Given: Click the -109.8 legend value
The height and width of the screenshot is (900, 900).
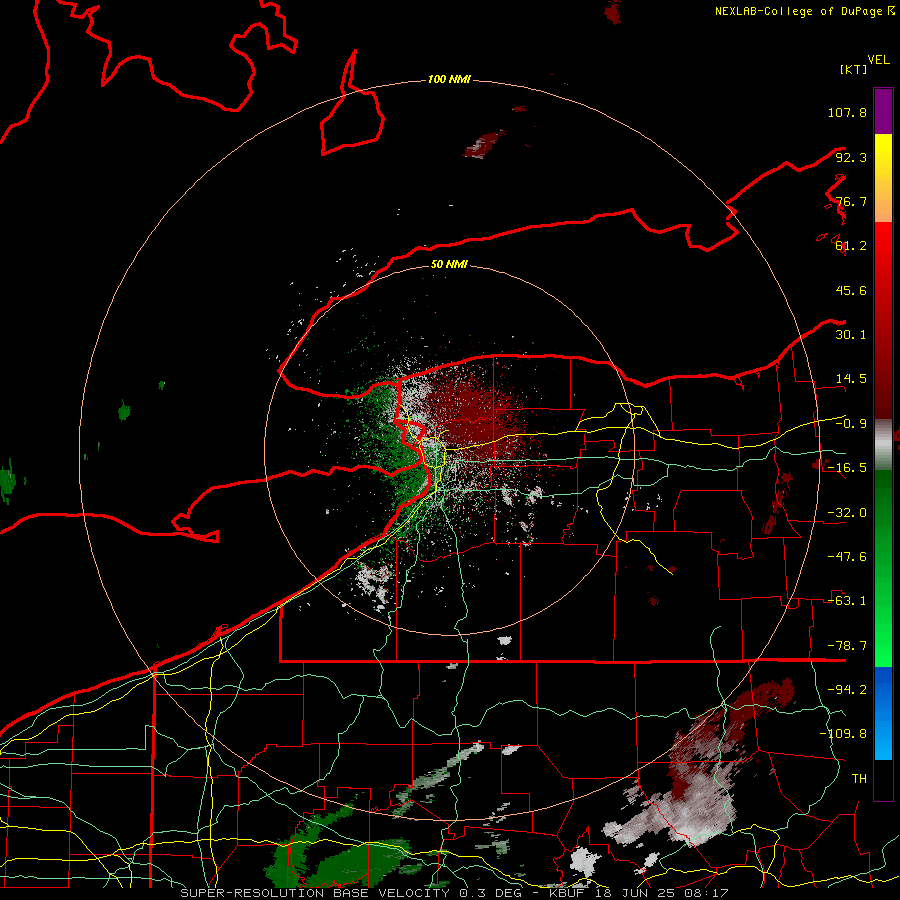Looking at the screenshot, I should [843, 734].
